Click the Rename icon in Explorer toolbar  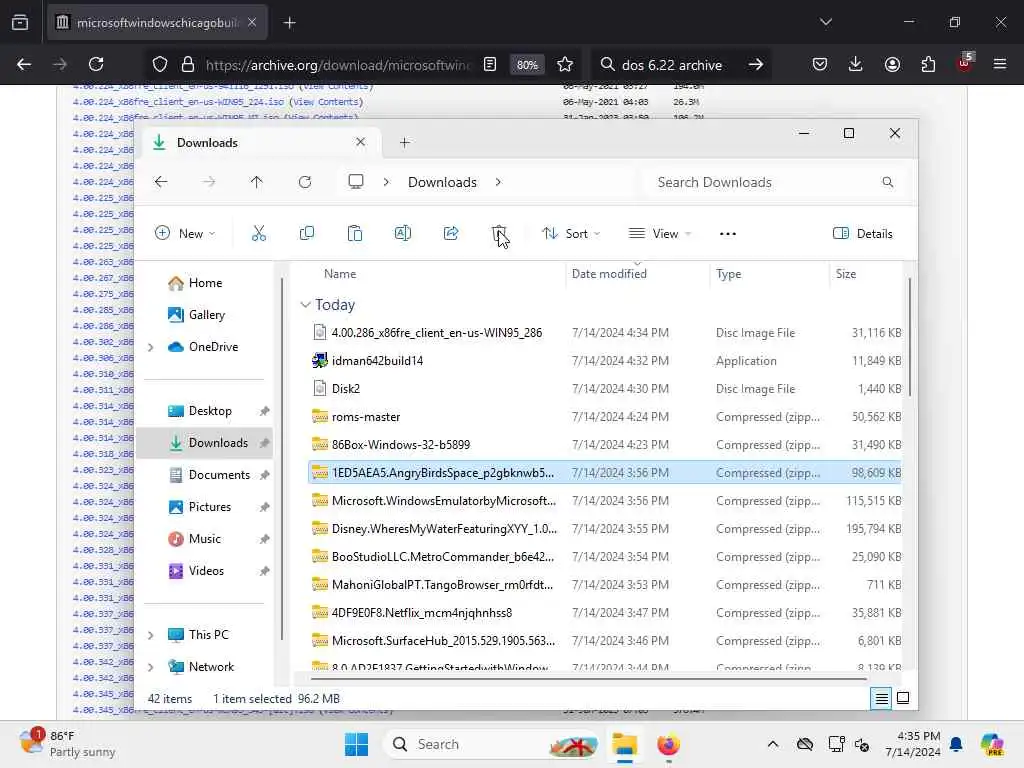(x=403, y=233)
